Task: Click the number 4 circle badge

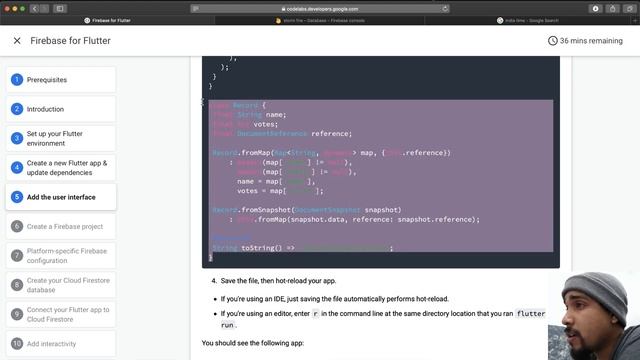Action: (17, 168)
